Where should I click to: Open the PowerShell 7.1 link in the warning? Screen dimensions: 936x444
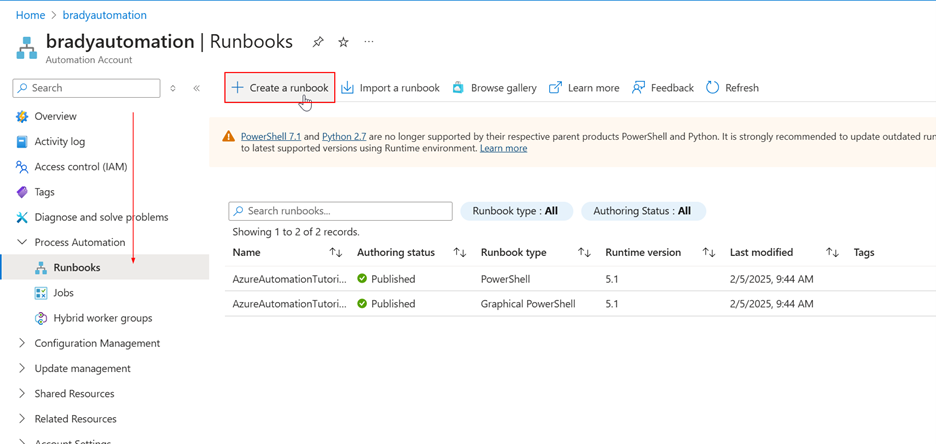(270, 136)
